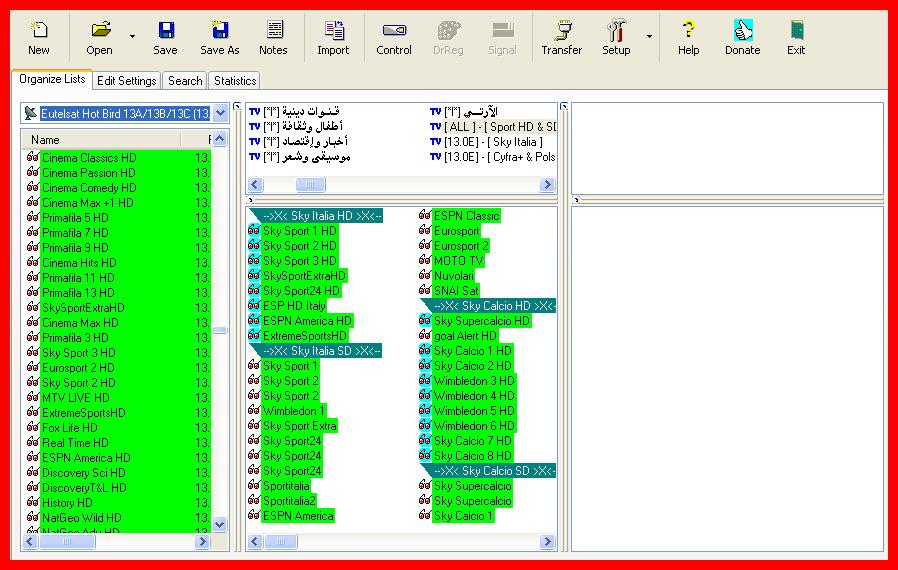Click left arrow of middle channel list scrollbar
898x570 pixels.
(x=255, y=541)
